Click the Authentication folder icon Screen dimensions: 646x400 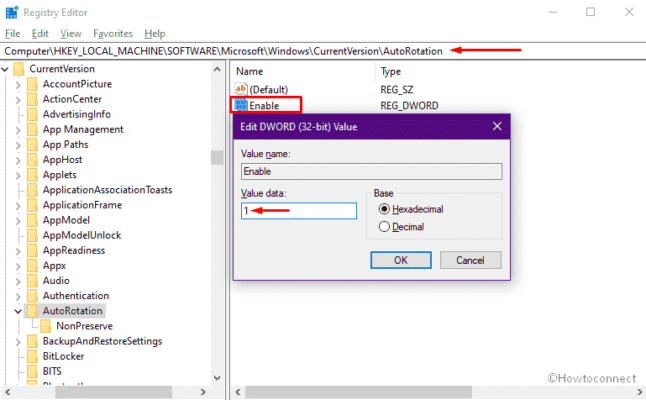(32, 296)
